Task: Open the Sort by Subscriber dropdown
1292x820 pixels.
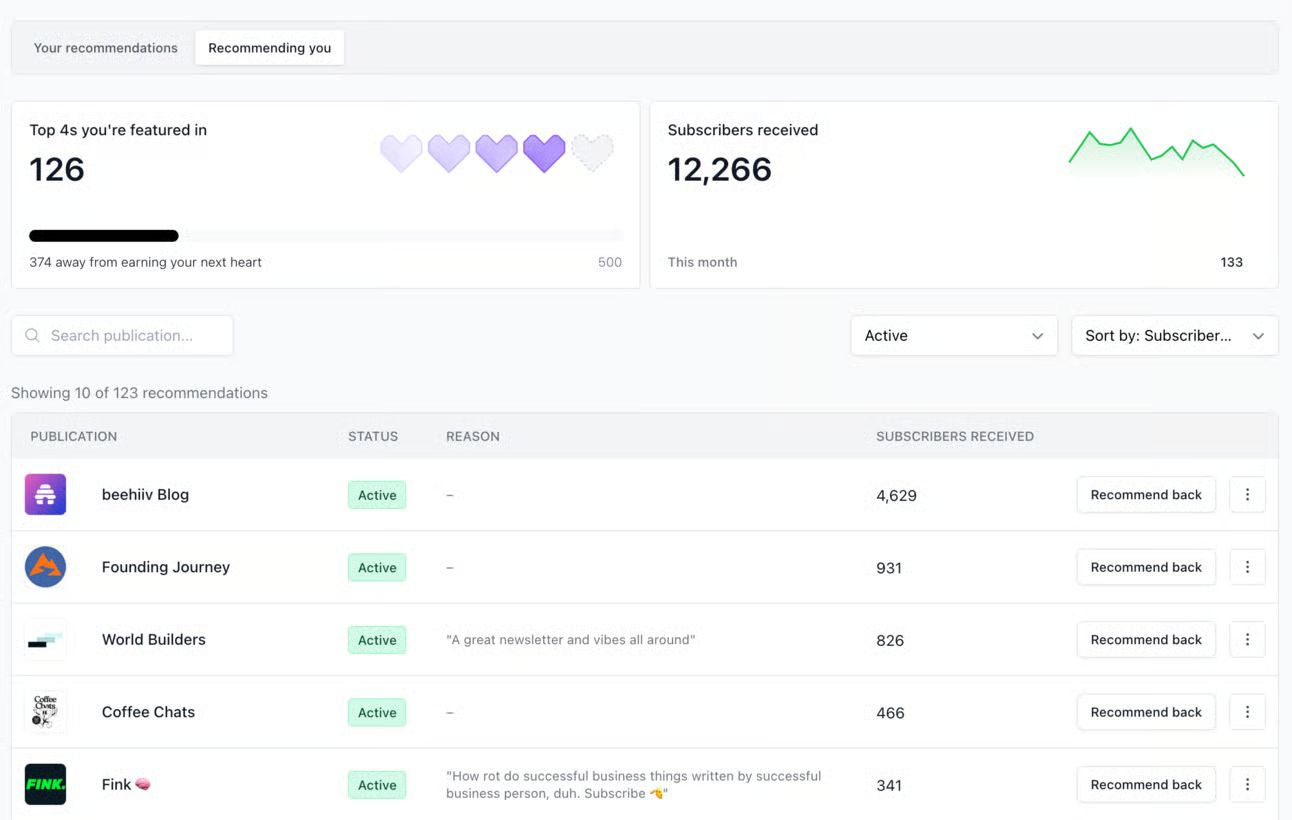Action: pyautogui.click(x=1174, y=336)
